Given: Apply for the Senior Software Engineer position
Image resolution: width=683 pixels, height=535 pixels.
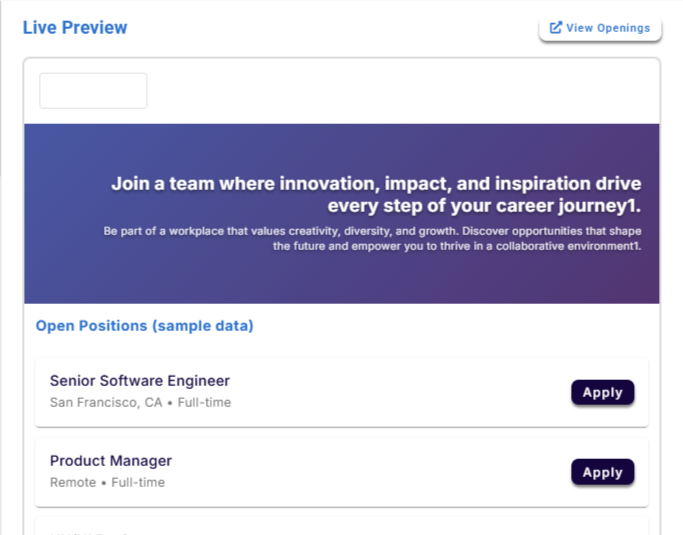Looking at the screenshot, I should [x=602, y=393].
